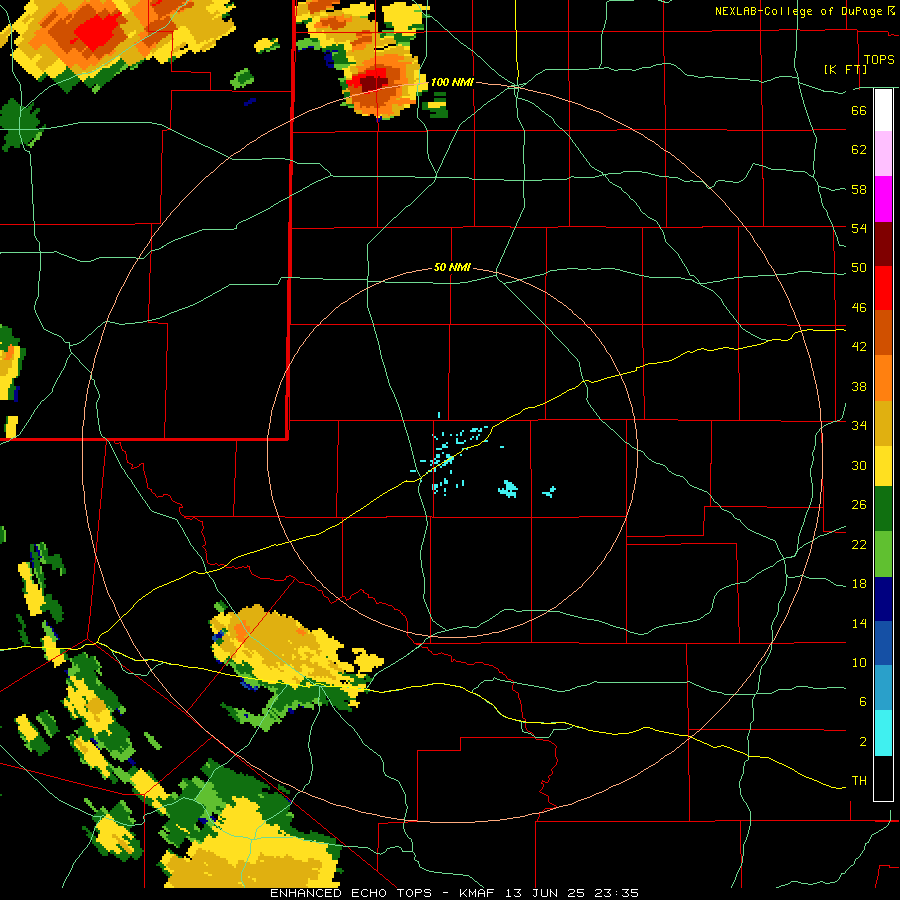900x900 pixels.
Task: Click the 66 legend value
Action: point(859,110)
